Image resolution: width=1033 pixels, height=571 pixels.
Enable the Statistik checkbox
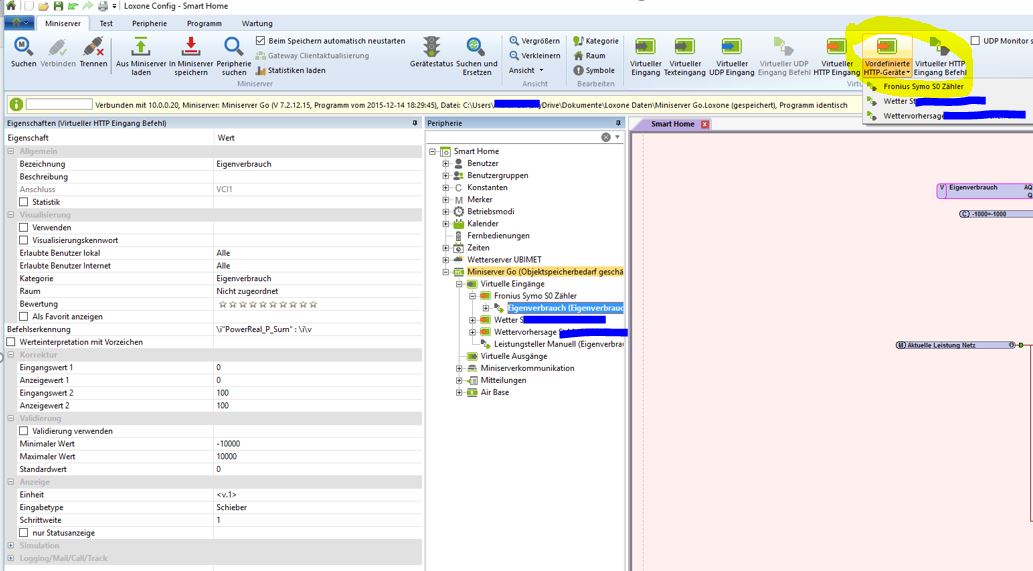click(x=24, y=202)
